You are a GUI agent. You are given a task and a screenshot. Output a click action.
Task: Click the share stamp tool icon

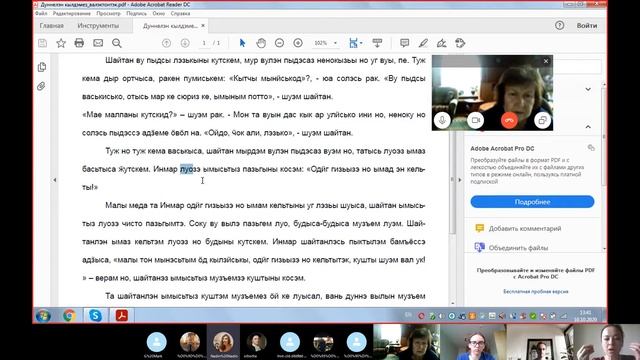[460, 43]
